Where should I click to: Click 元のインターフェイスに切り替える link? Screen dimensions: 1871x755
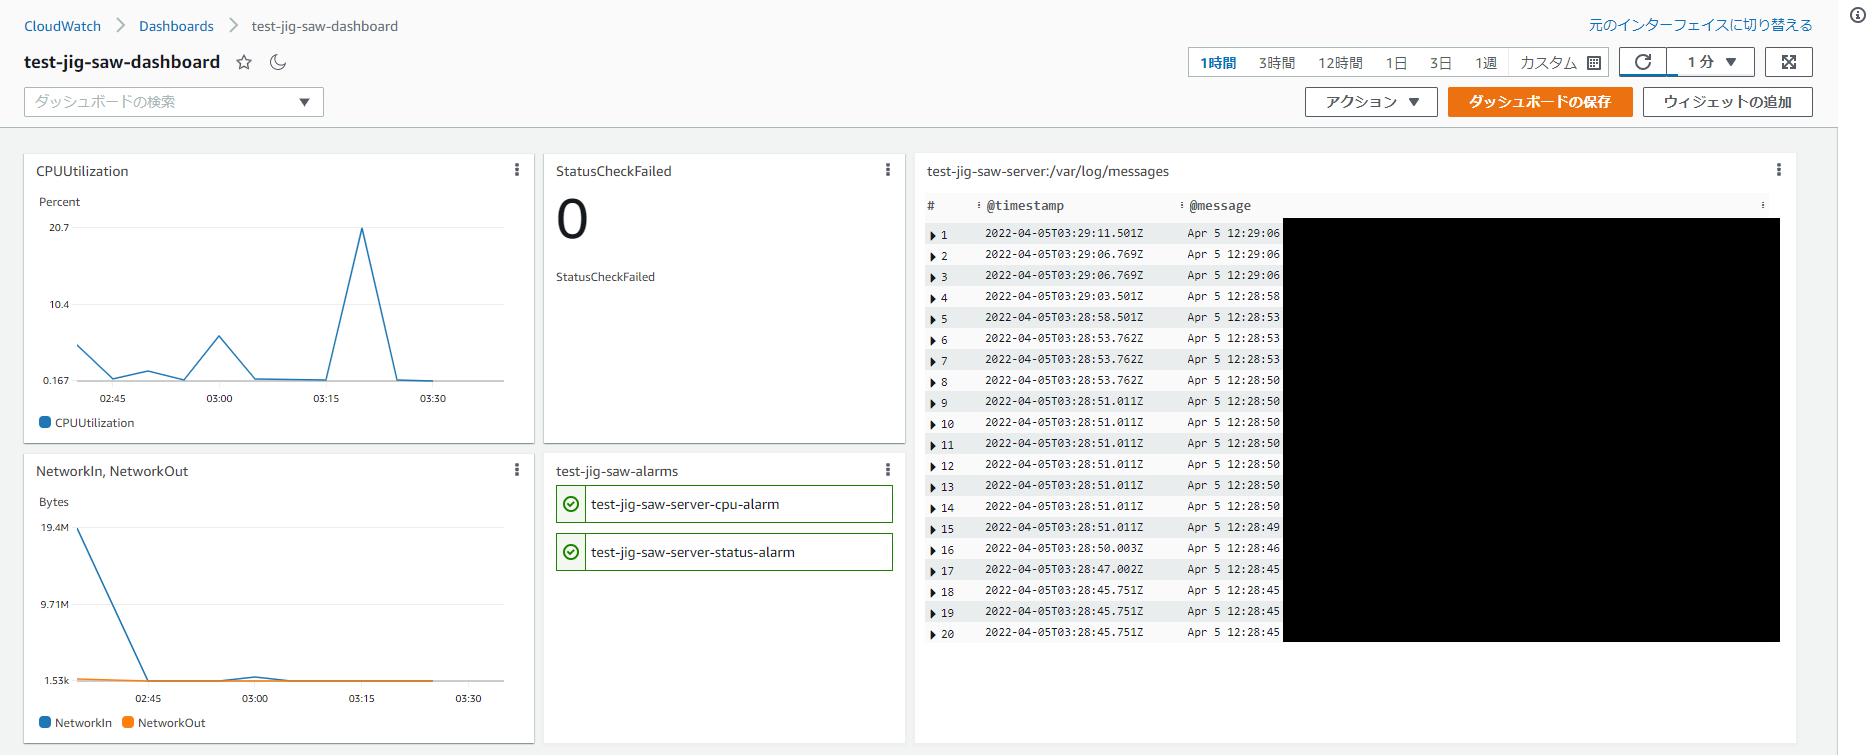tap(1700, 25)
